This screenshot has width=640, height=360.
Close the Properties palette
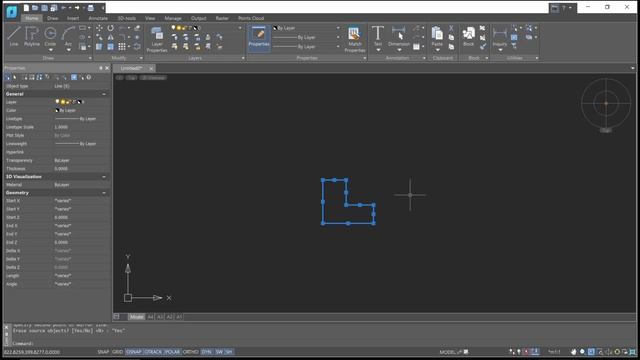pyautogui.click(x=107, y=68)
